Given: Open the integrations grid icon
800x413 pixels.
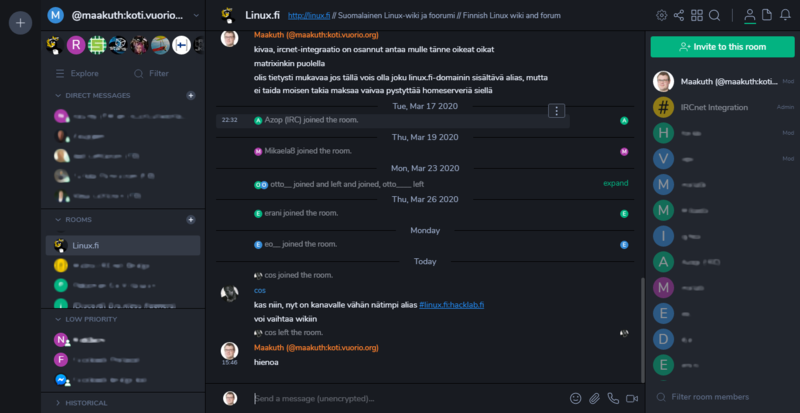Looking at the screenshot, I should [x=697, y=15].
